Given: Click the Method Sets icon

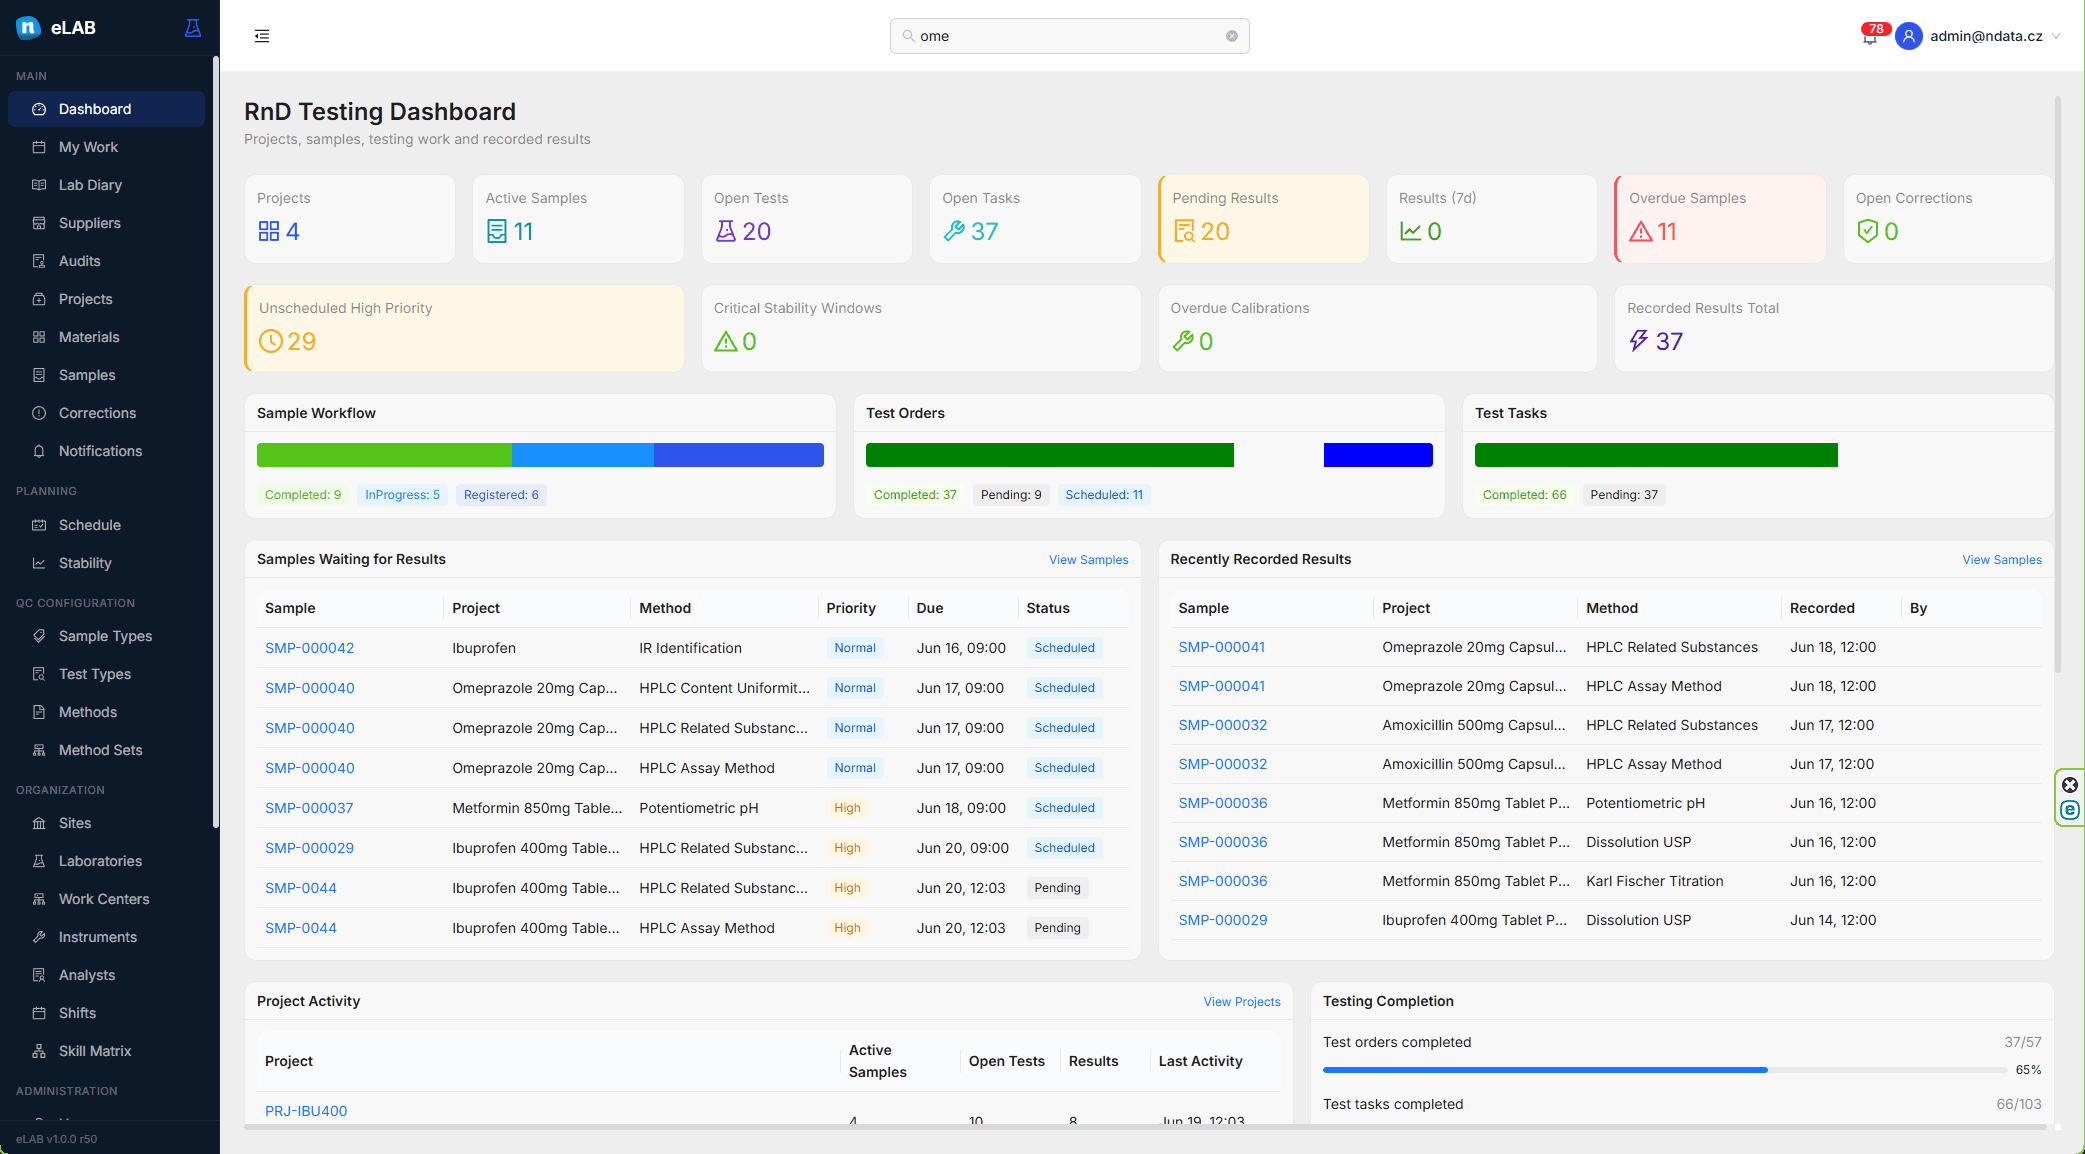Looking at the screenshot, I should coord(39,750).
